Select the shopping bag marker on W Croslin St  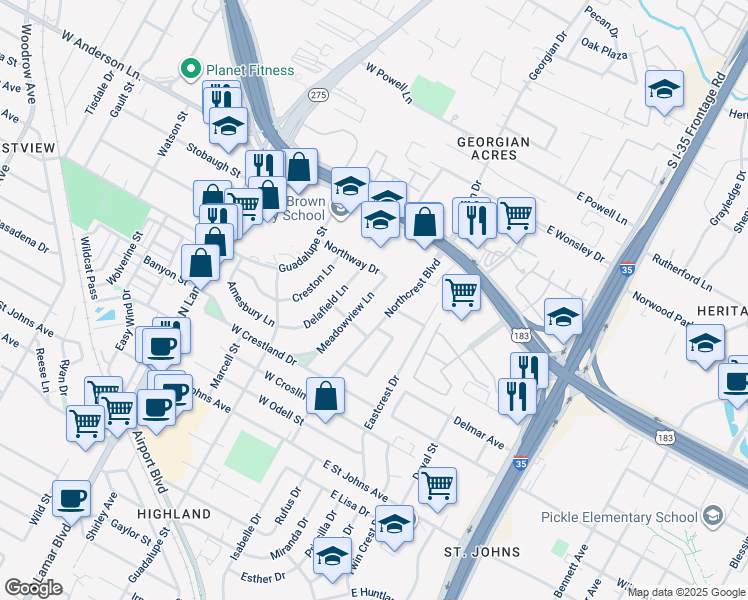(x=326, y=397)
